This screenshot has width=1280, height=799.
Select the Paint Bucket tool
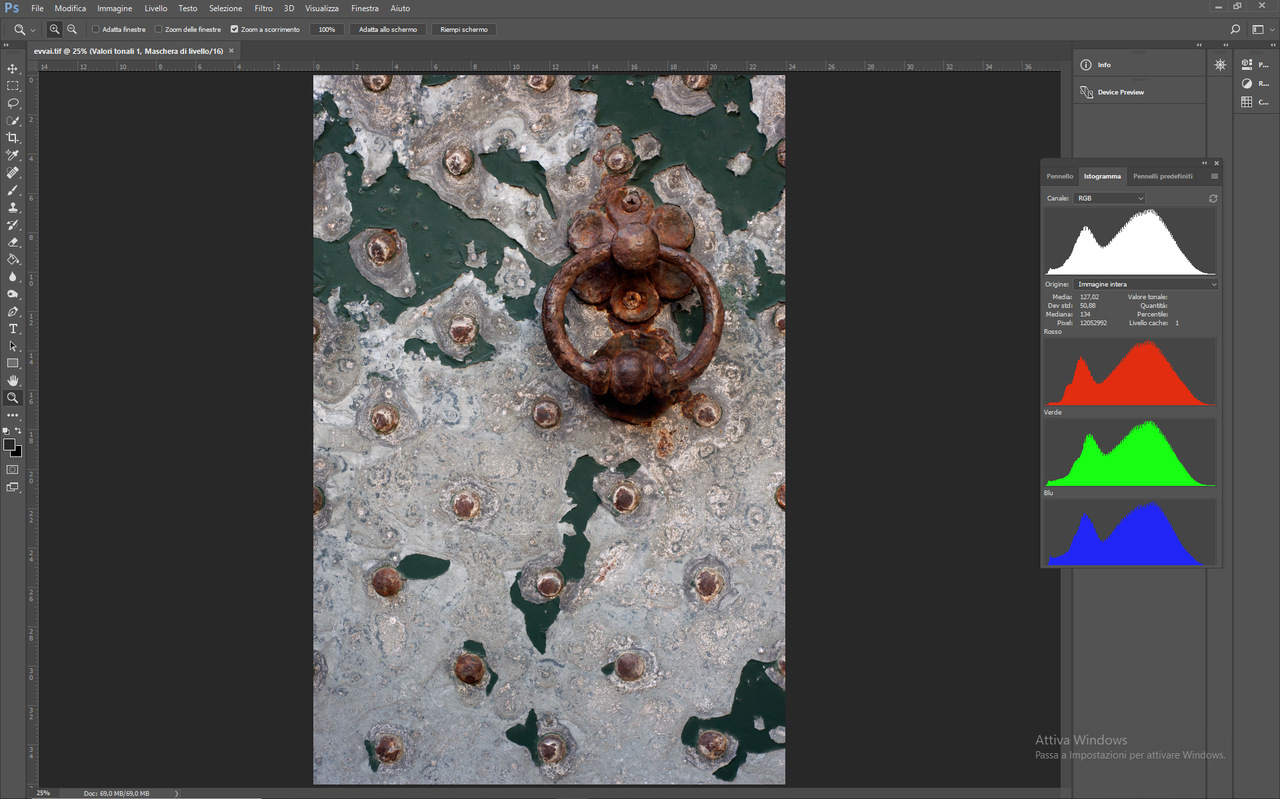pyautogui.click(x=13, y=259)
